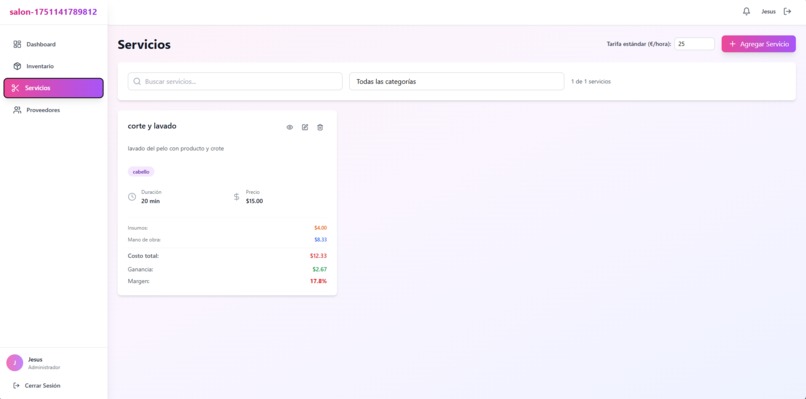
Task: Click the Jesus username in header
Action: click(x=768, y=12)
